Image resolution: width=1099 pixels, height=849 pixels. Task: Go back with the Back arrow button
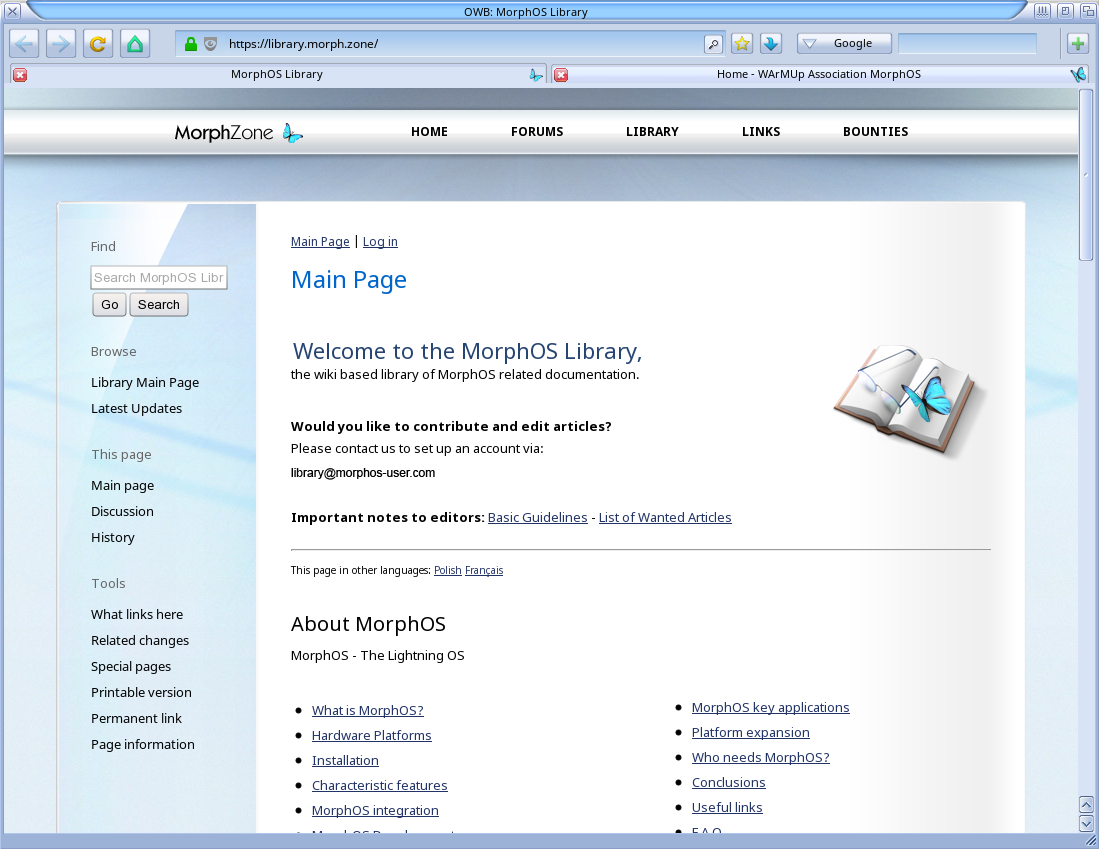pos(24,43)
